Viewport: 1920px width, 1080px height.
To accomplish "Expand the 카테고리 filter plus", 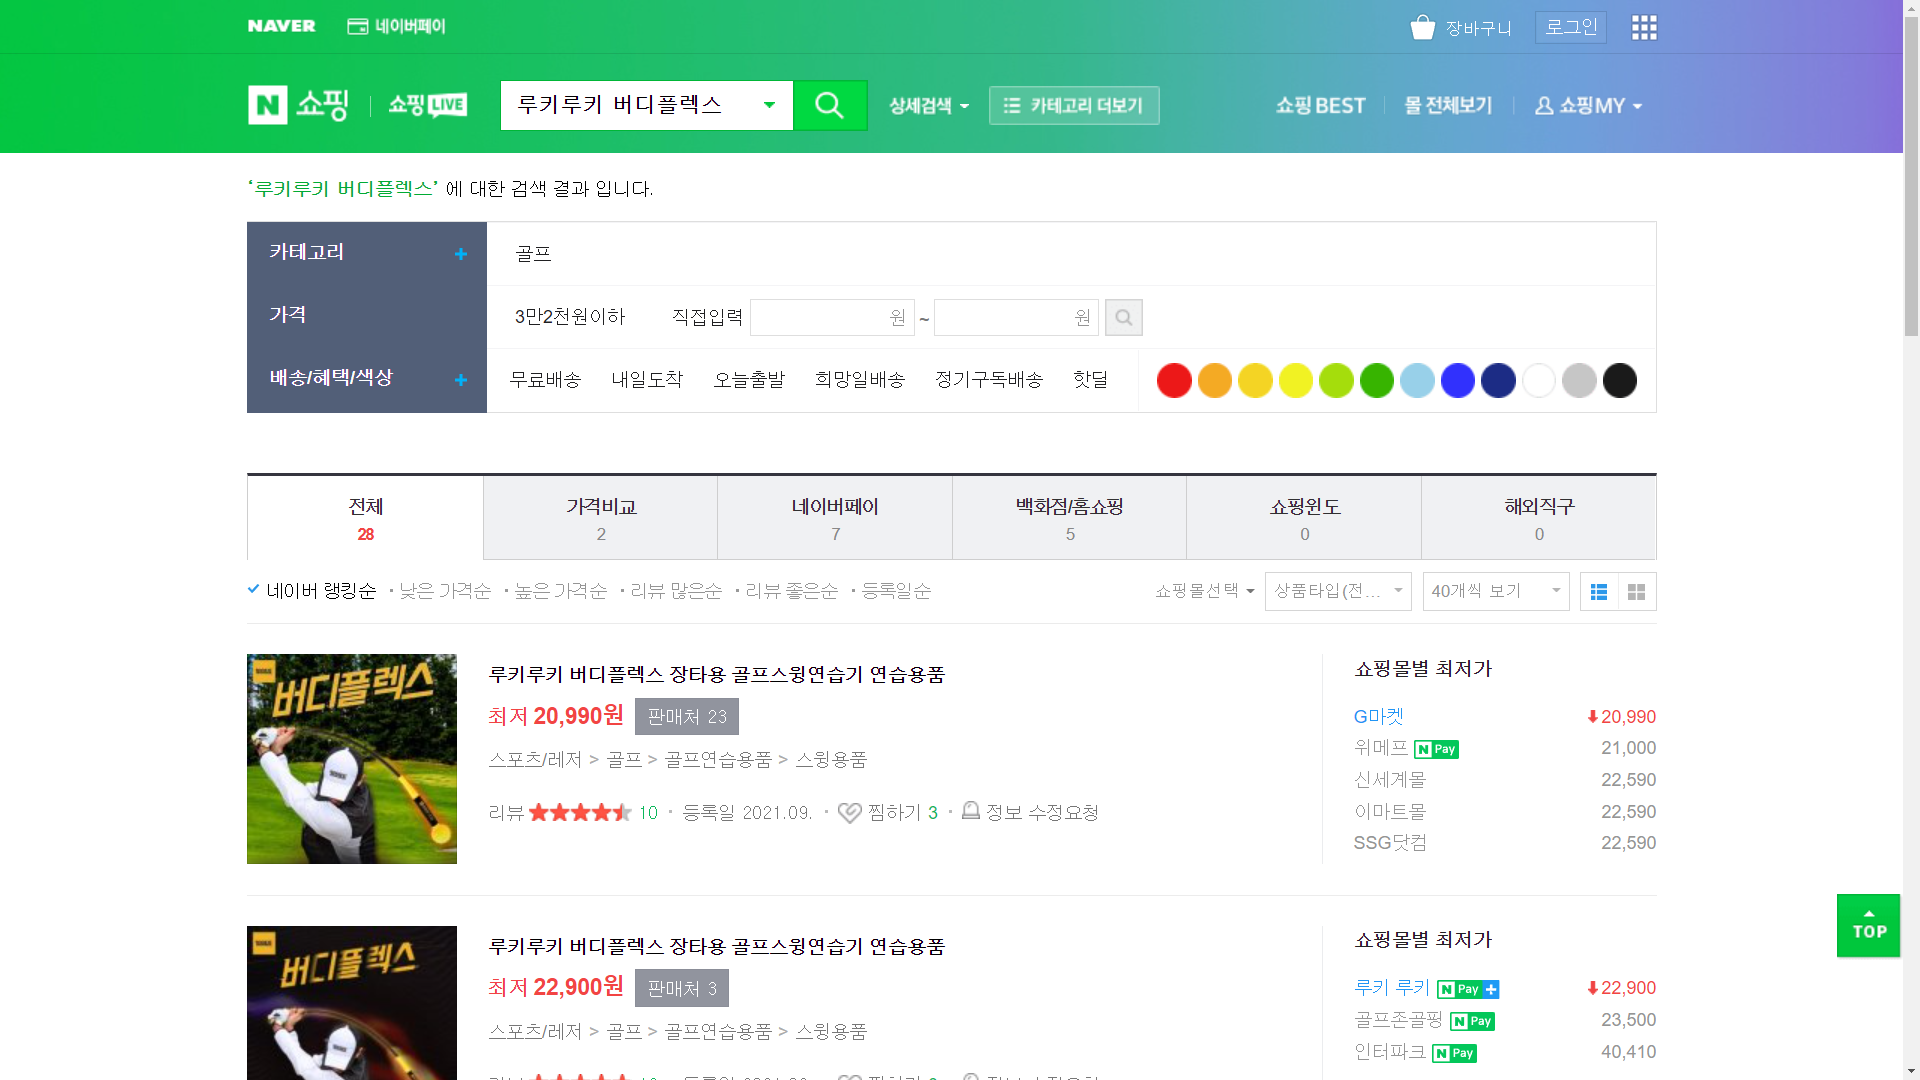I will (461, 254).
